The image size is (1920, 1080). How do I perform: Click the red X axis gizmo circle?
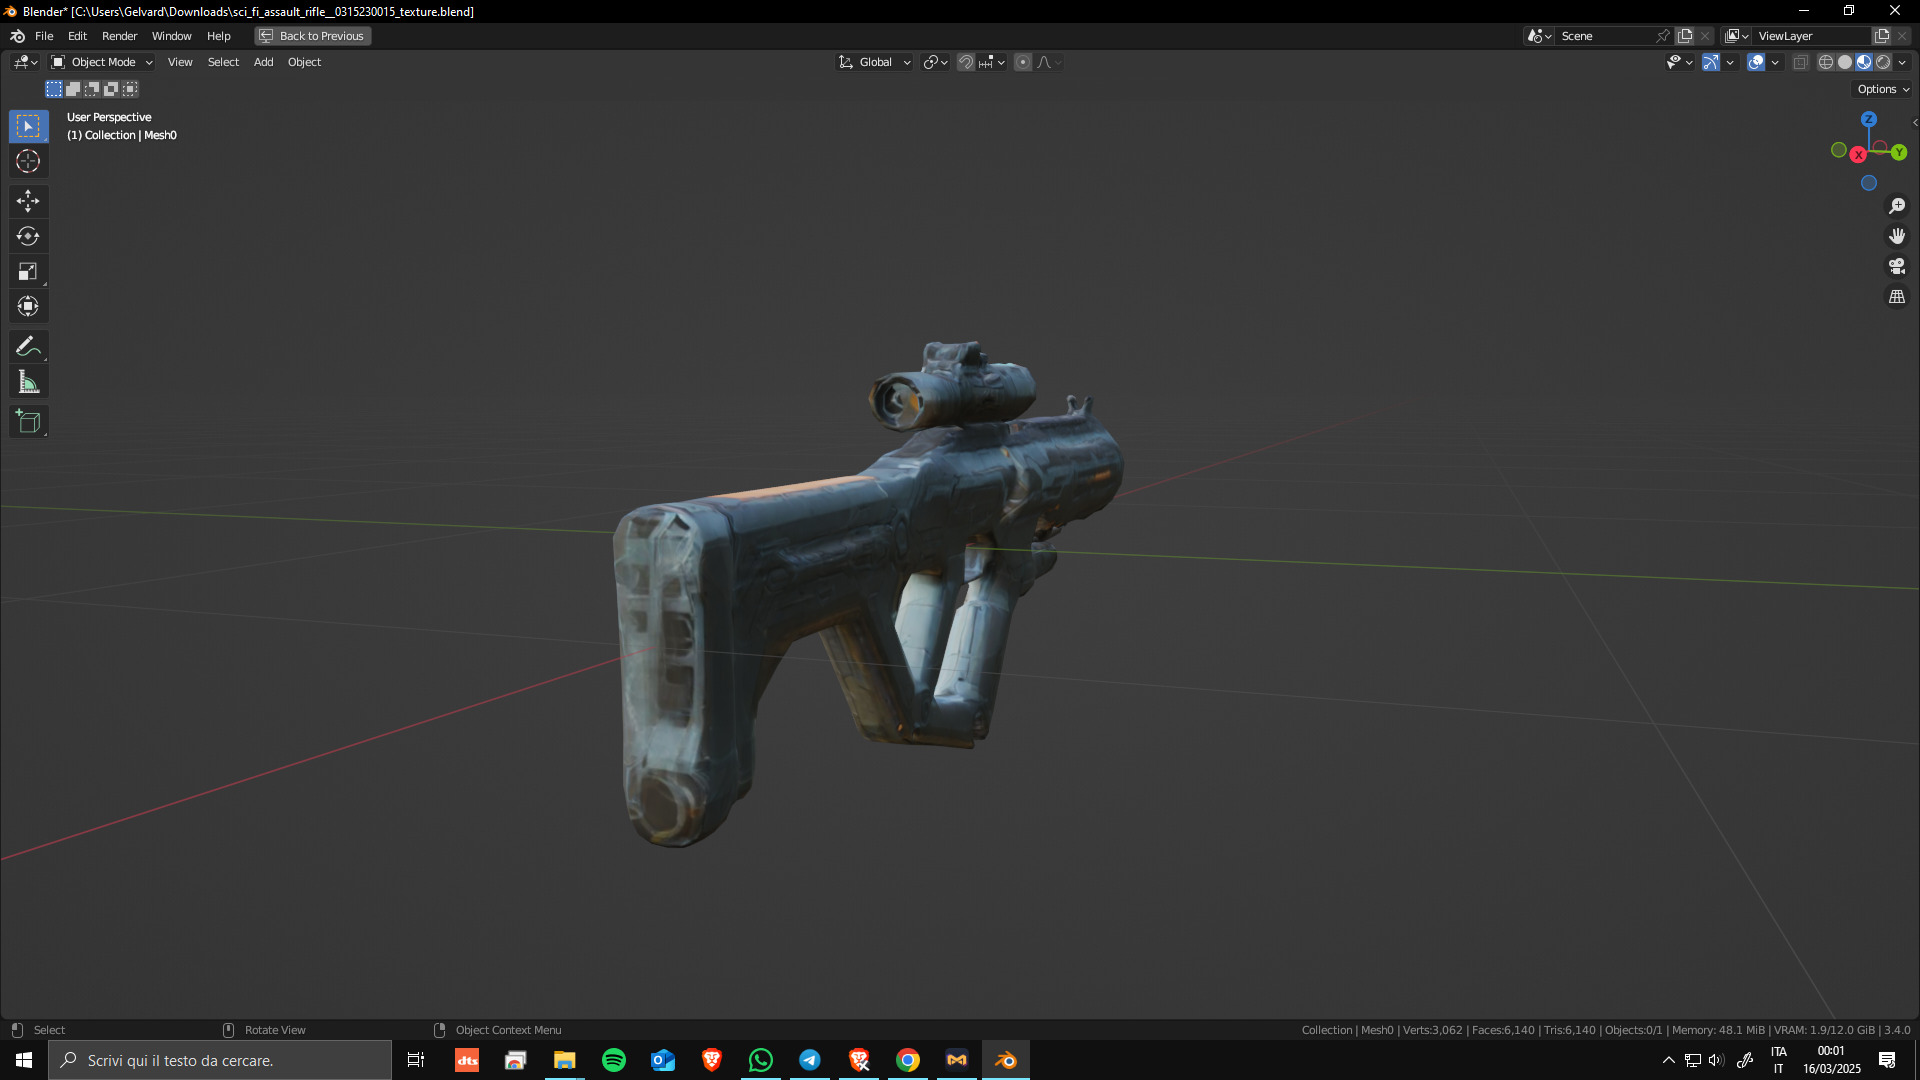point(1858,155)
